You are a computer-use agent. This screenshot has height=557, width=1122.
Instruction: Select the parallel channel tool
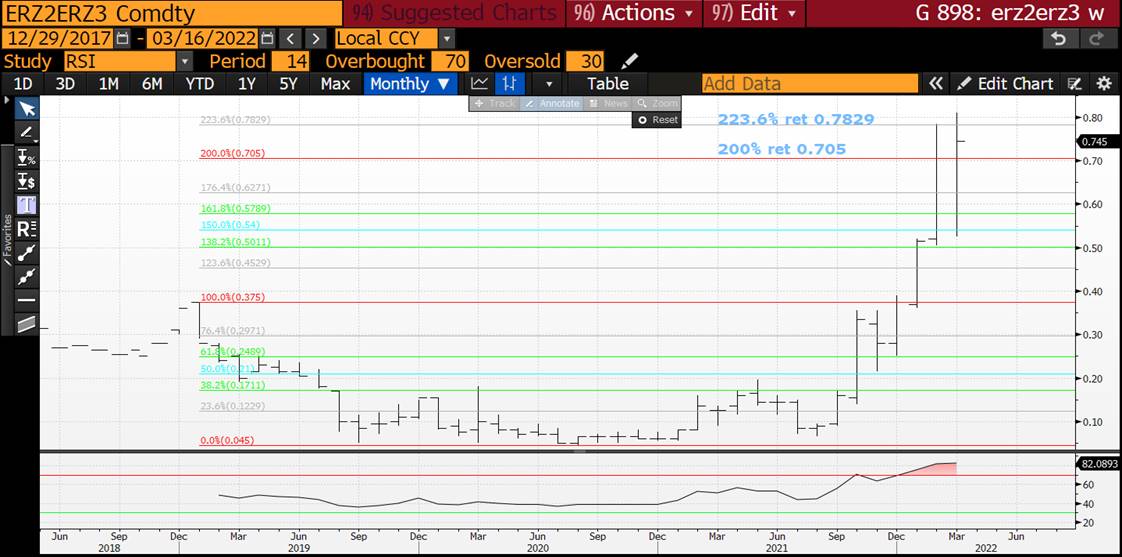pyautogui.click(x=27, y=324)
